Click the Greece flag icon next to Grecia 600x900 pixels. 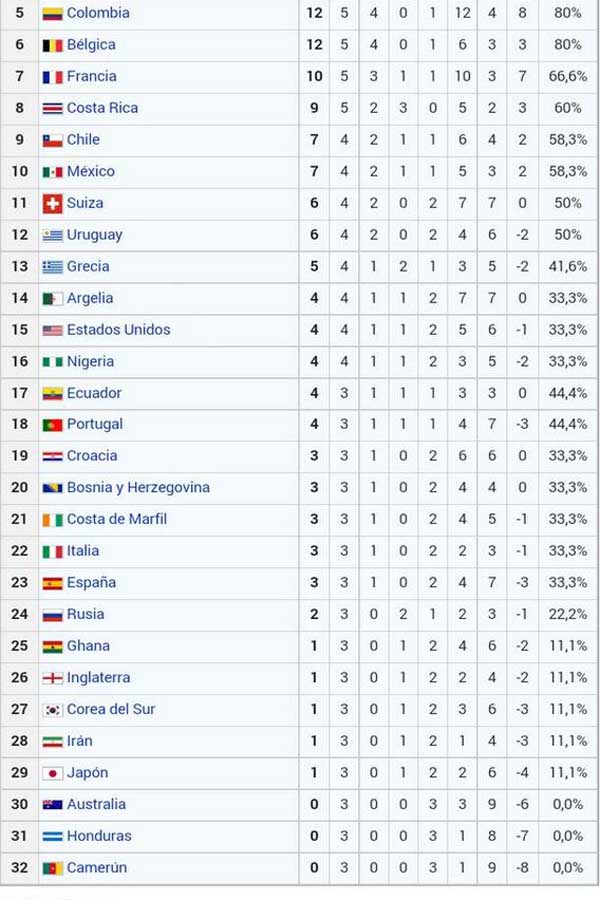click(52, 267)
